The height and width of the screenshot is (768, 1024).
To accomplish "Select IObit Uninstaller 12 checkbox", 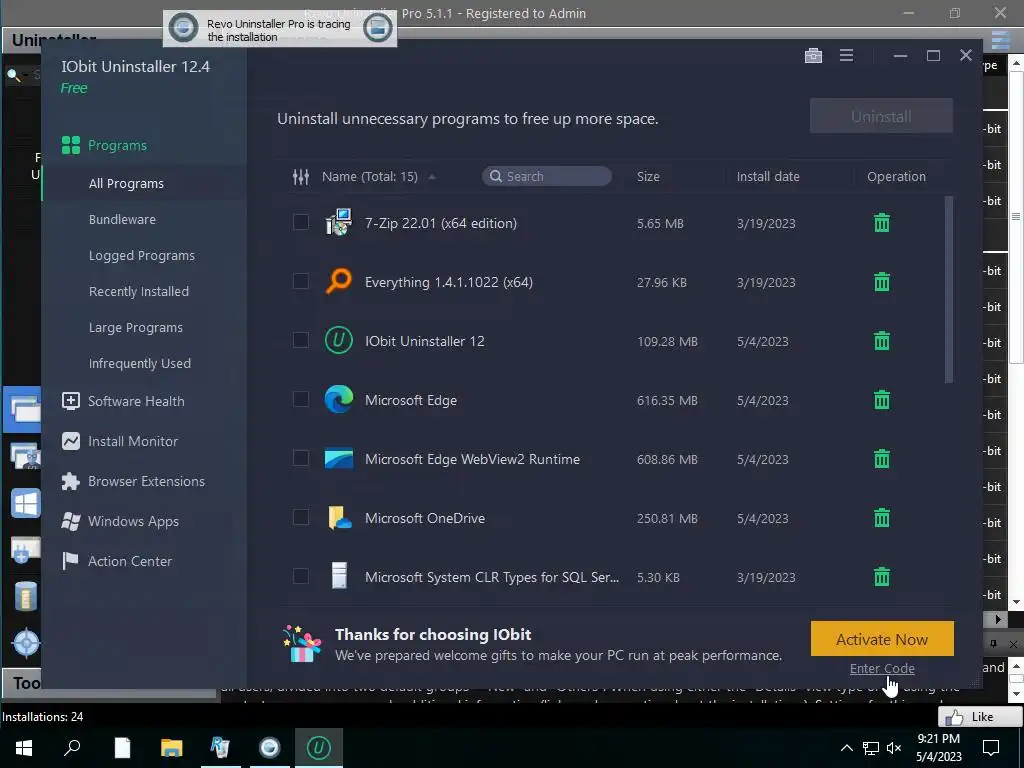I will (300, 340).
